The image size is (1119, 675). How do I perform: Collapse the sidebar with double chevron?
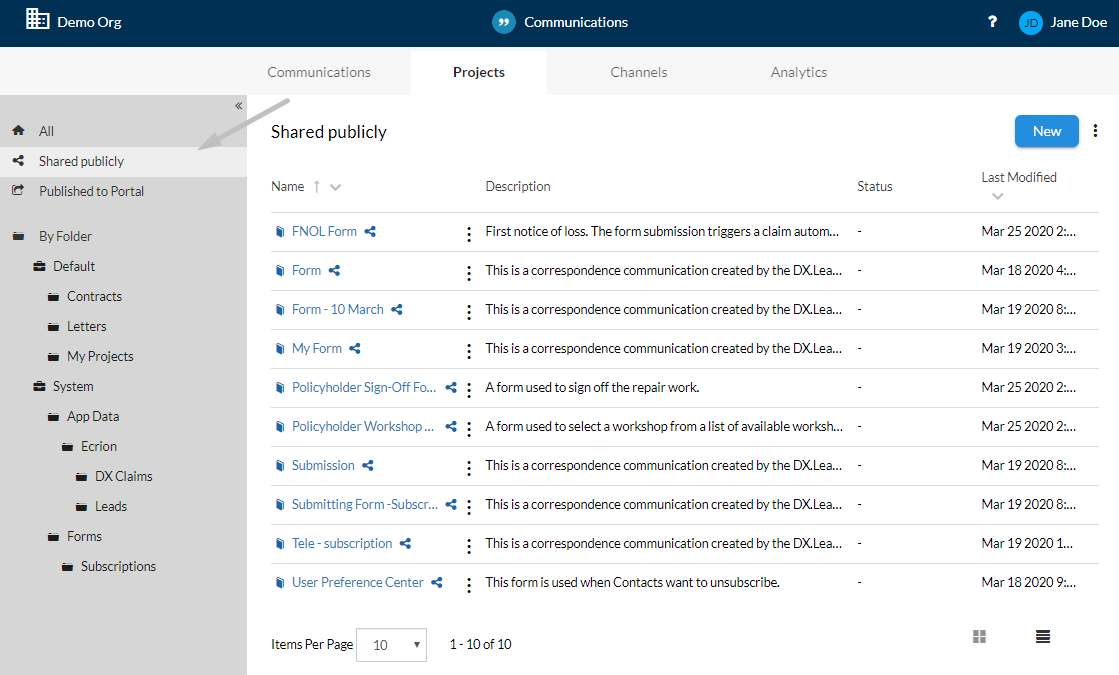point(238,106)
